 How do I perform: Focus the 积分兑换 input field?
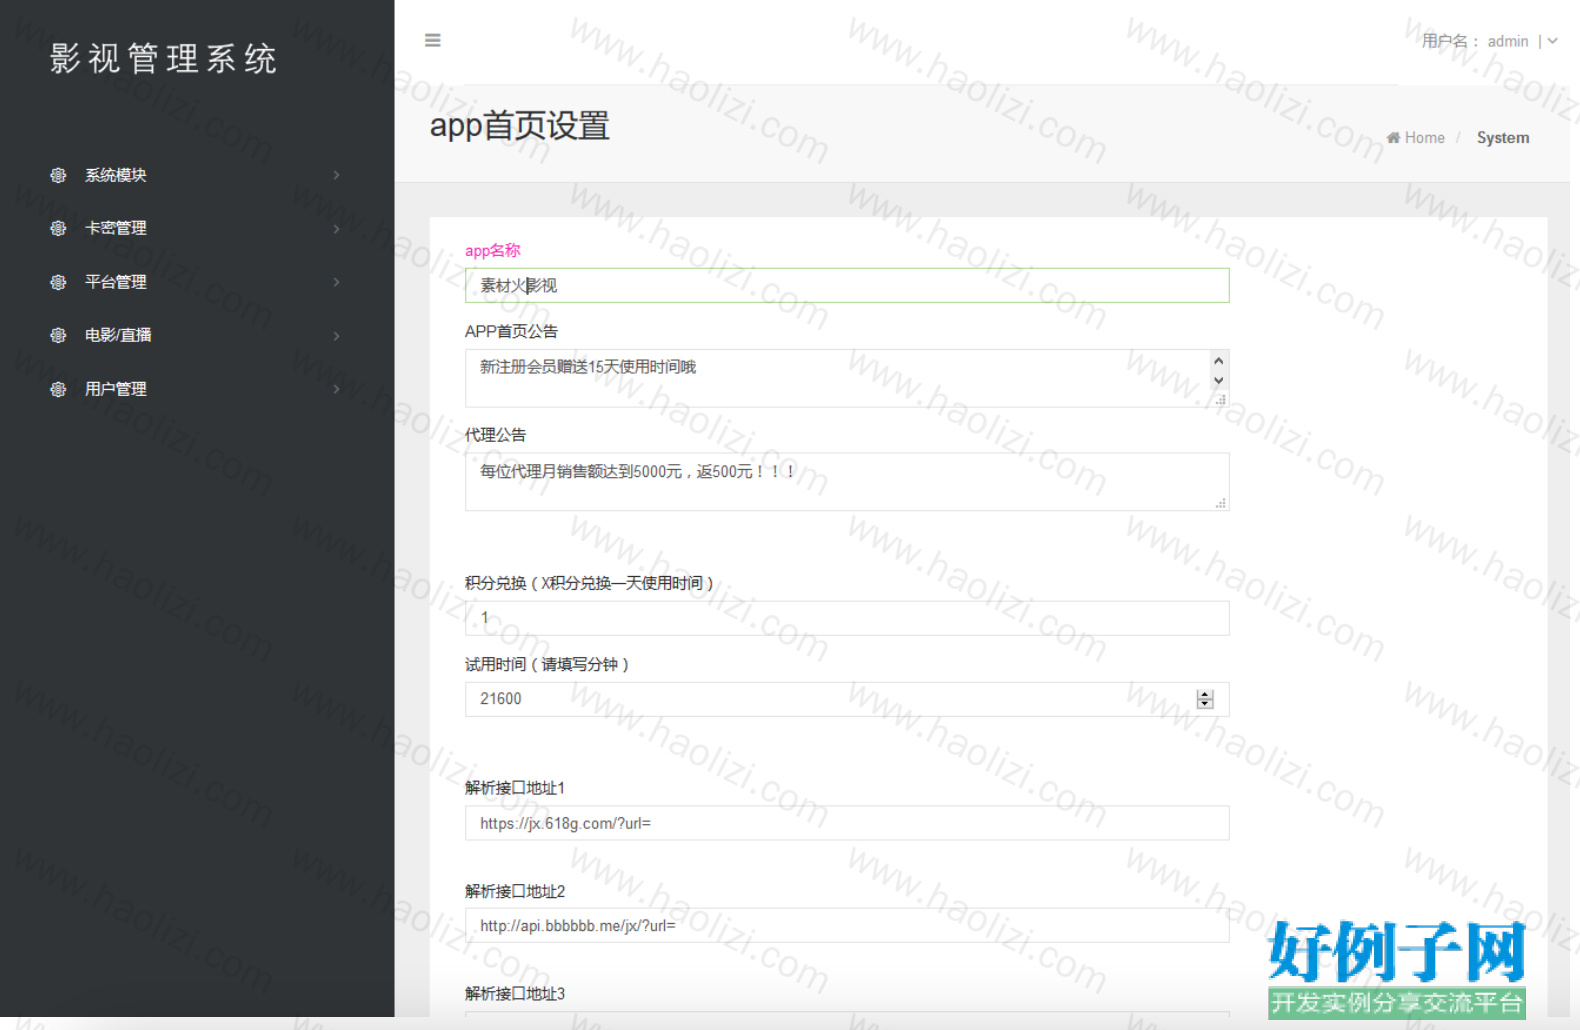click(847, 618)
